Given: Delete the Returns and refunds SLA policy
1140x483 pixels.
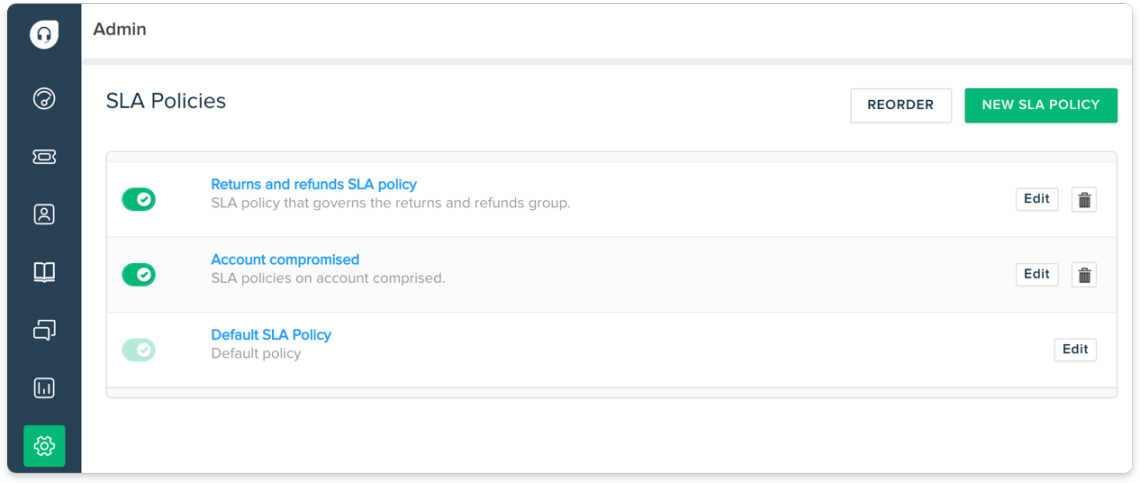Looking at the screenshot, I should coord(1084,199).
